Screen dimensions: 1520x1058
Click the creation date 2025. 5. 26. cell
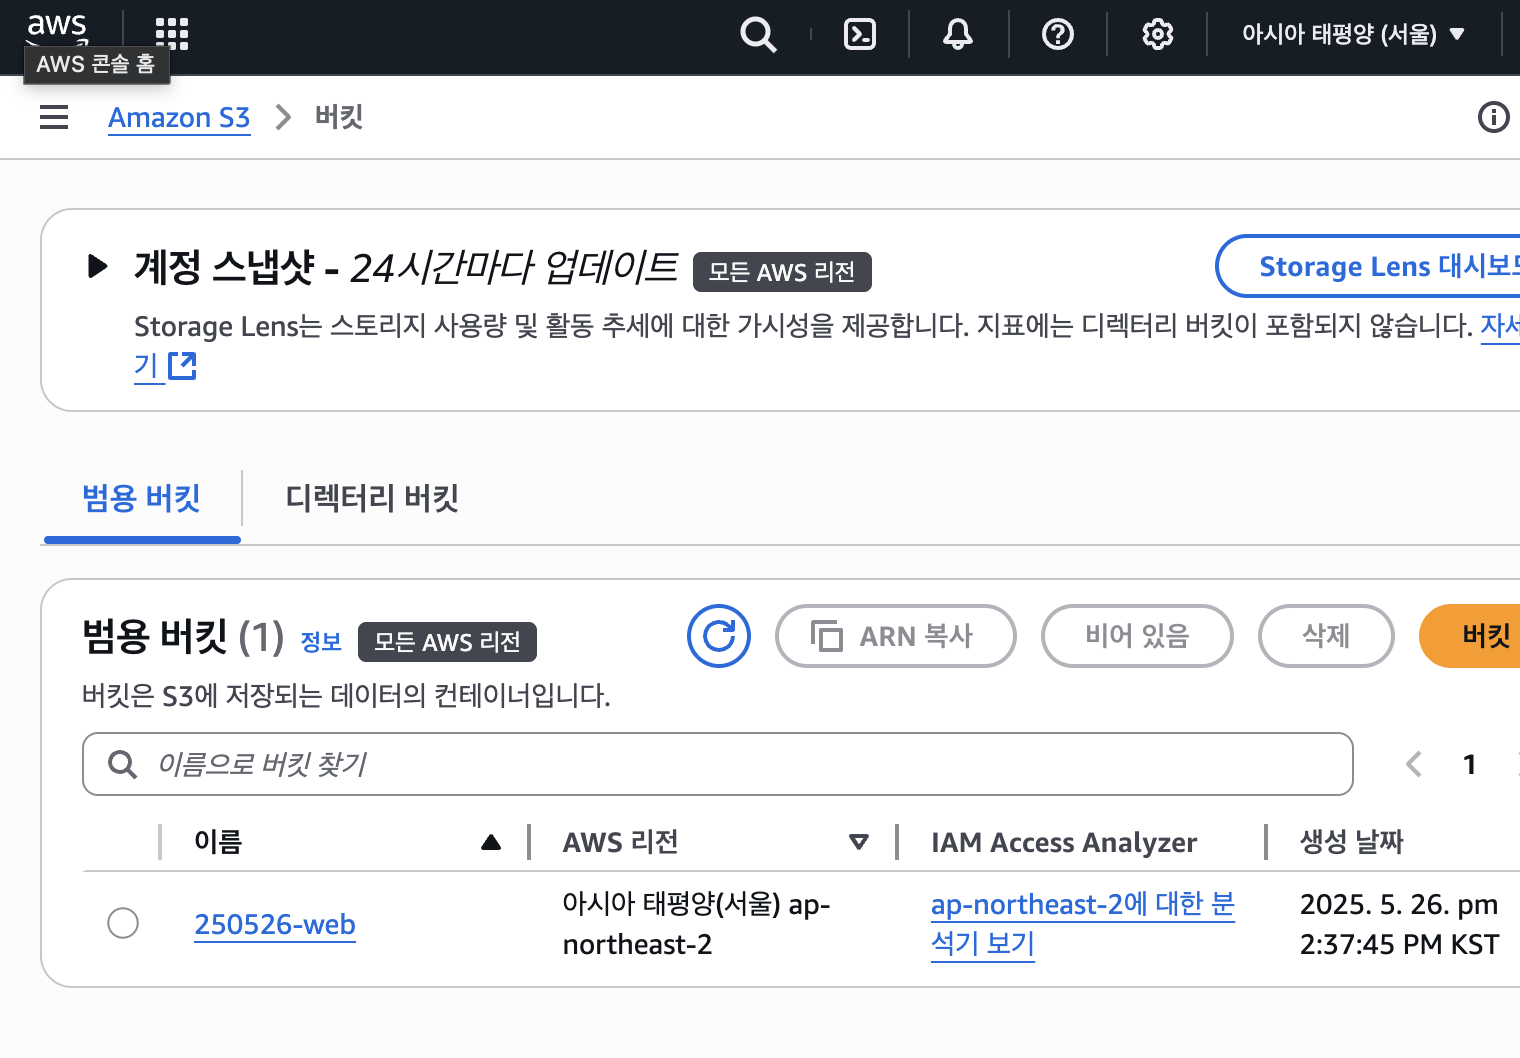point(1399,924)
